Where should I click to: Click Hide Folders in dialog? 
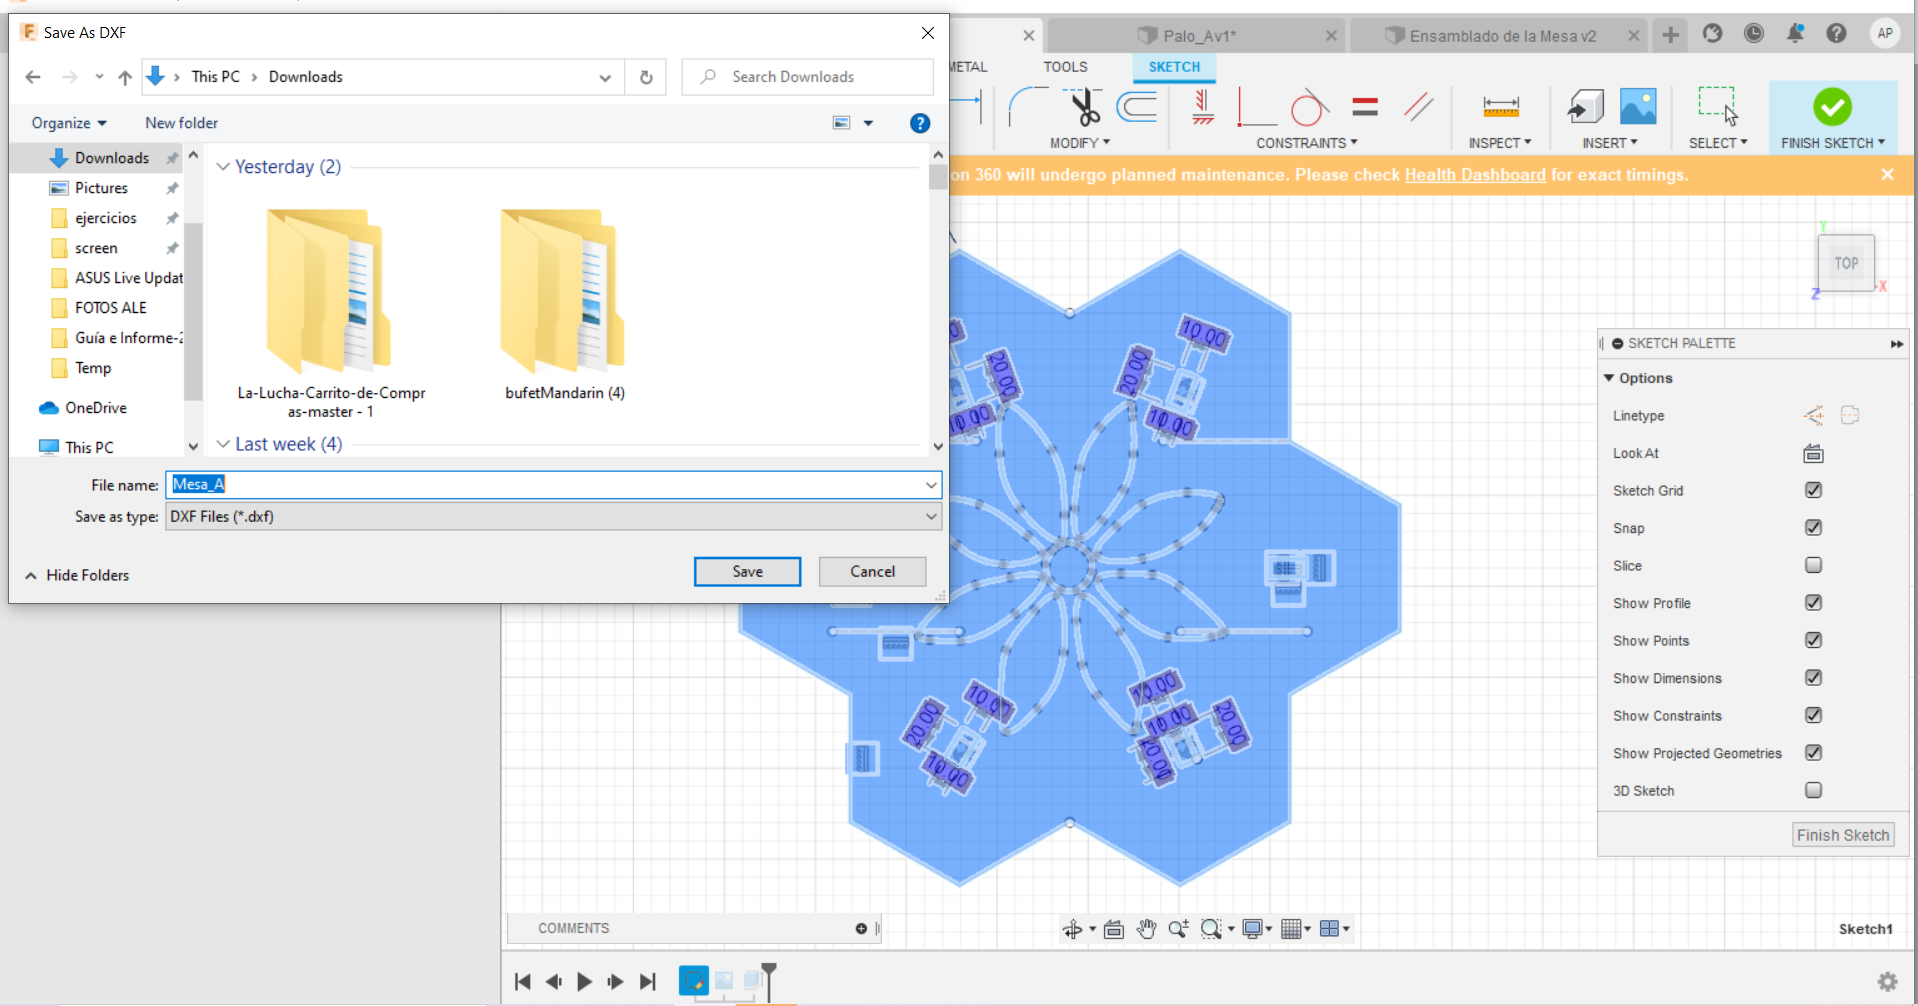tap(78, 576)
